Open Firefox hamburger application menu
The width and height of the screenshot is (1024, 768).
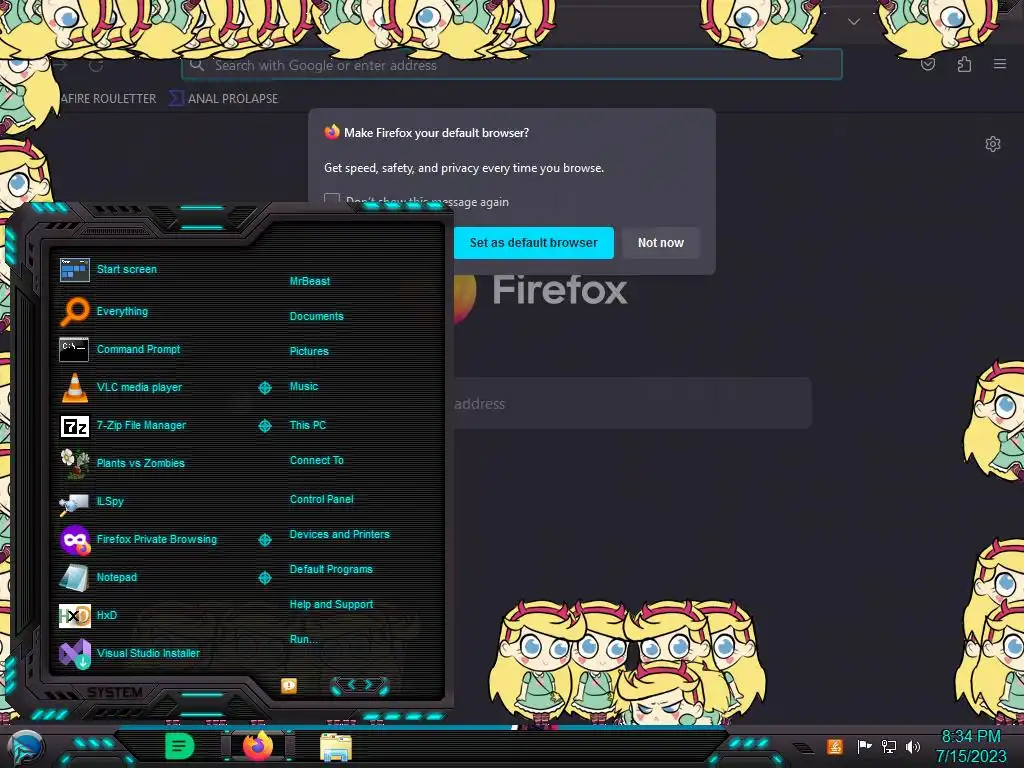(x=1000, y=64)
